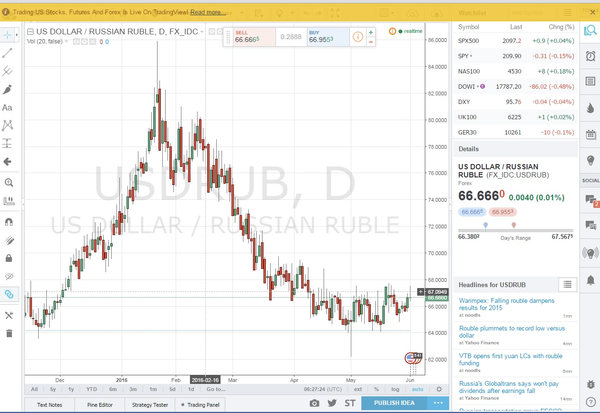Open chart settings gear near auto
This screenshot has width=600, height=413.
(439, 389)
